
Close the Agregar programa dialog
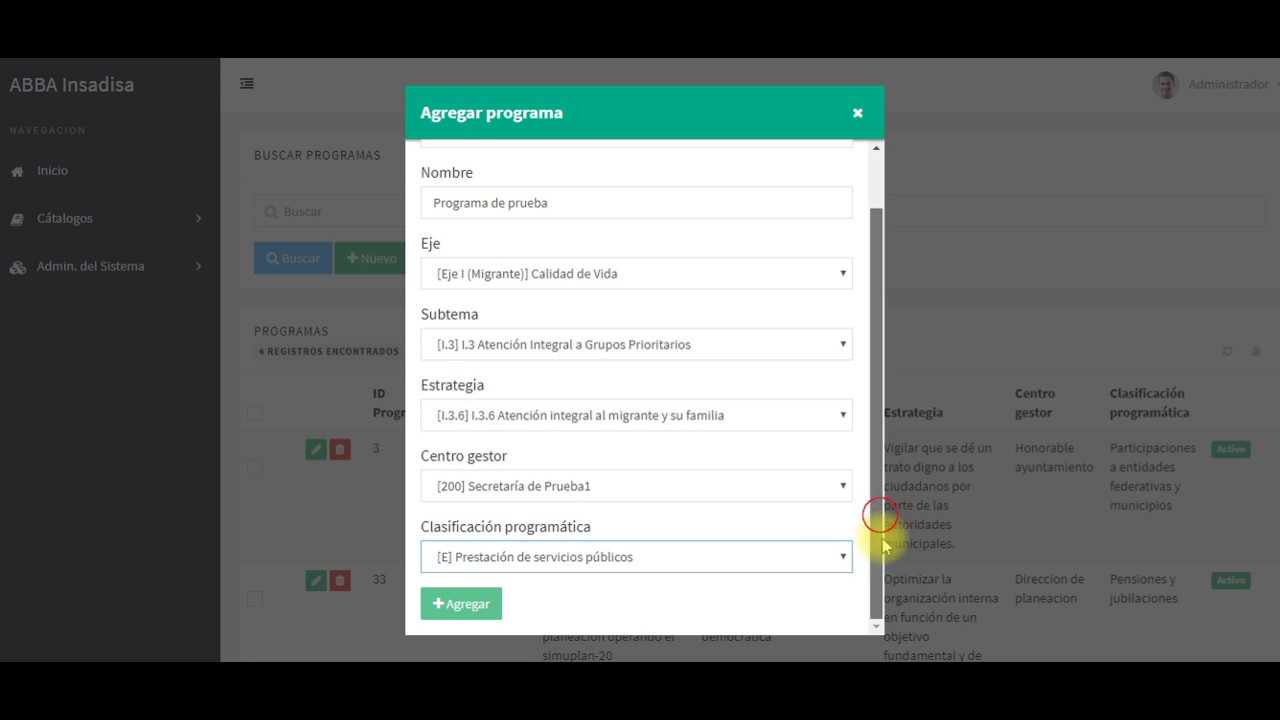[x=857, y=113]
